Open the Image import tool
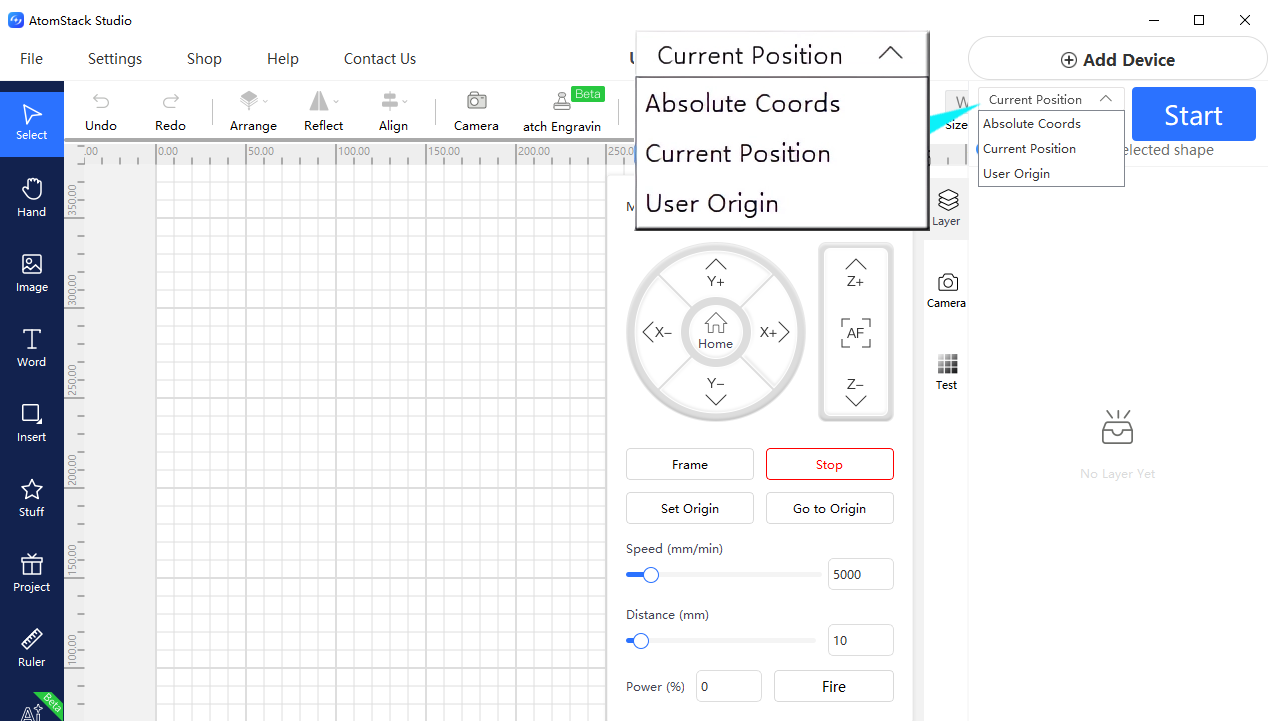Image resolution: width=1286 pixels, height=722 pixels. pos(32,273)
